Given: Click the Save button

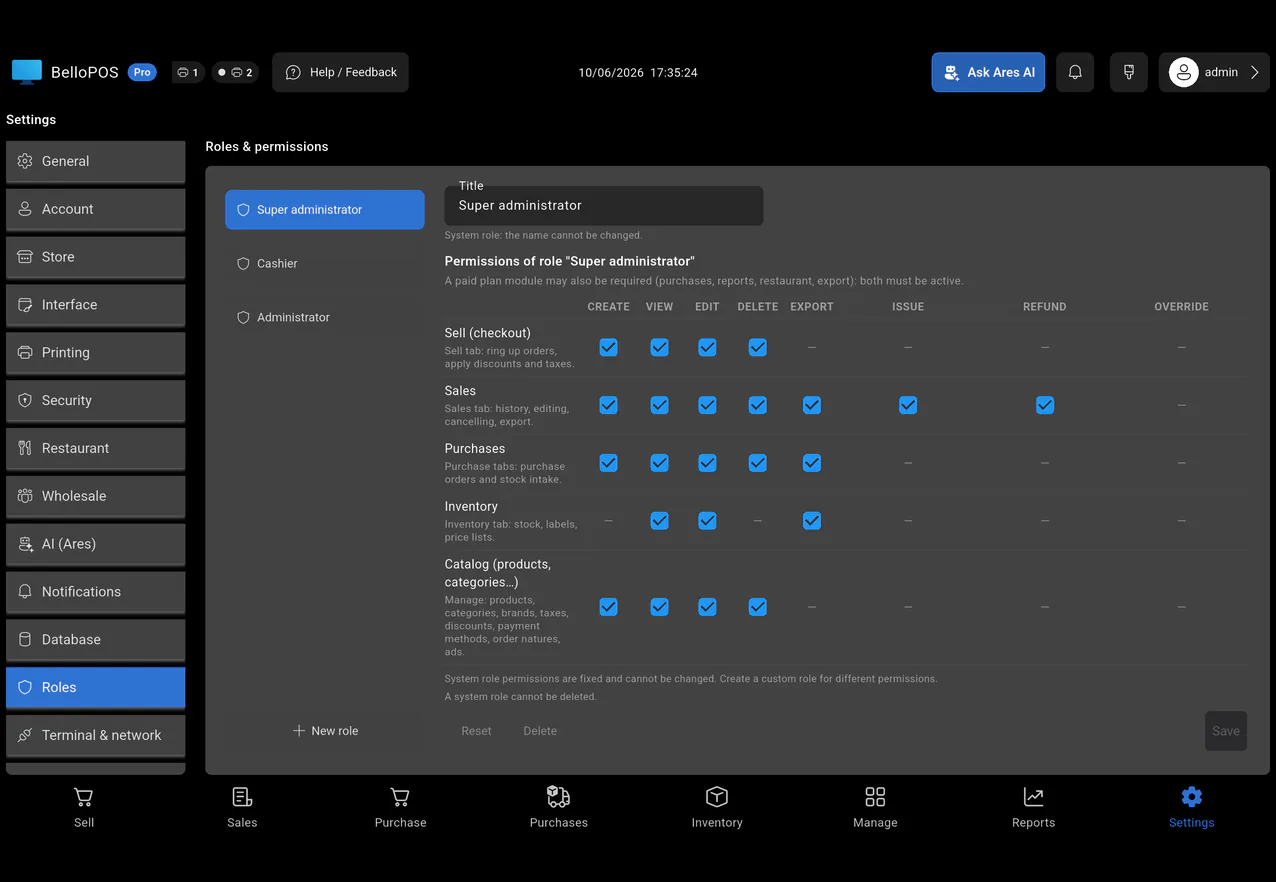Looking at the screenshot, I should pyautogui.click(x=1226, y=731).
